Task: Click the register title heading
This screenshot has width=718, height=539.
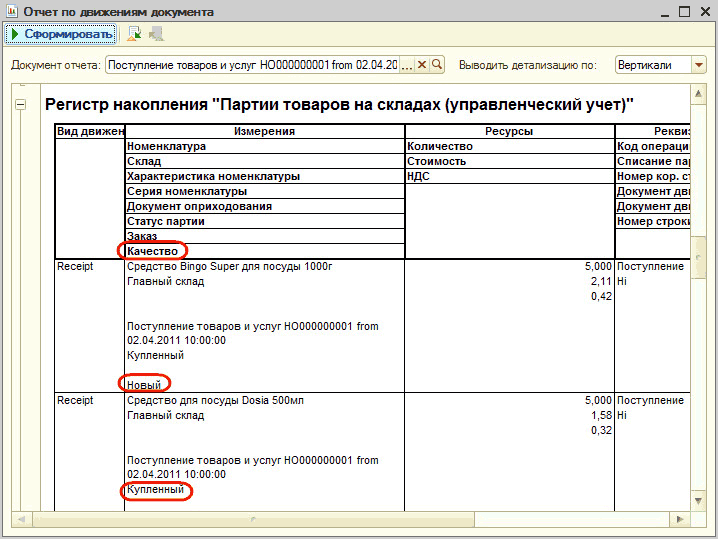Action: [x=339, y=105]
